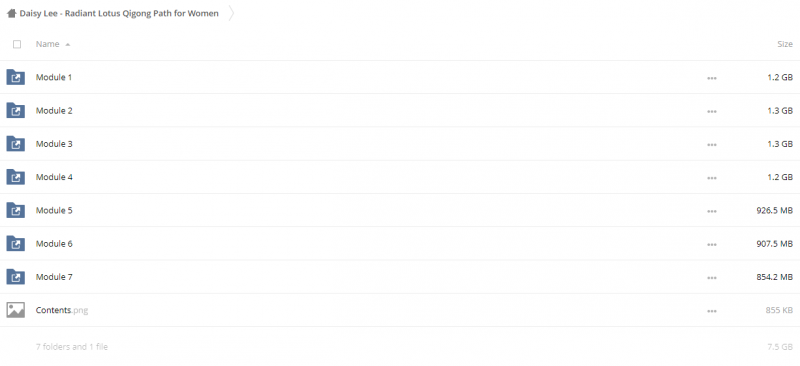Screen dimensions: 800x366
Task: Click the home icon in breadcrumb
Action: 11,13
